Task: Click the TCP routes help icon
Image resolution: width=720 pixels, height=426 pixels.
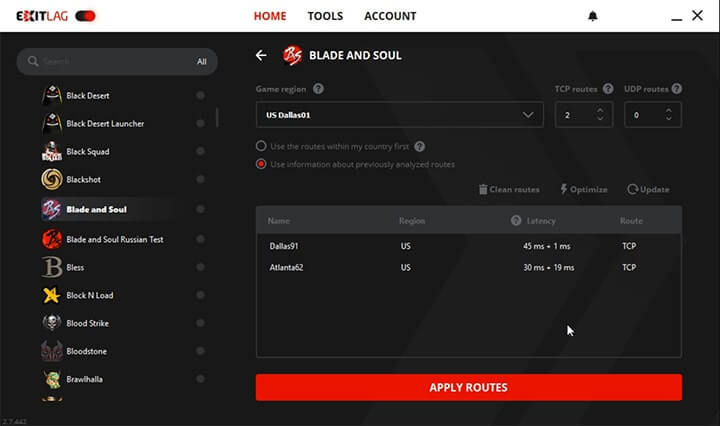Action: [x=604, y=89]
